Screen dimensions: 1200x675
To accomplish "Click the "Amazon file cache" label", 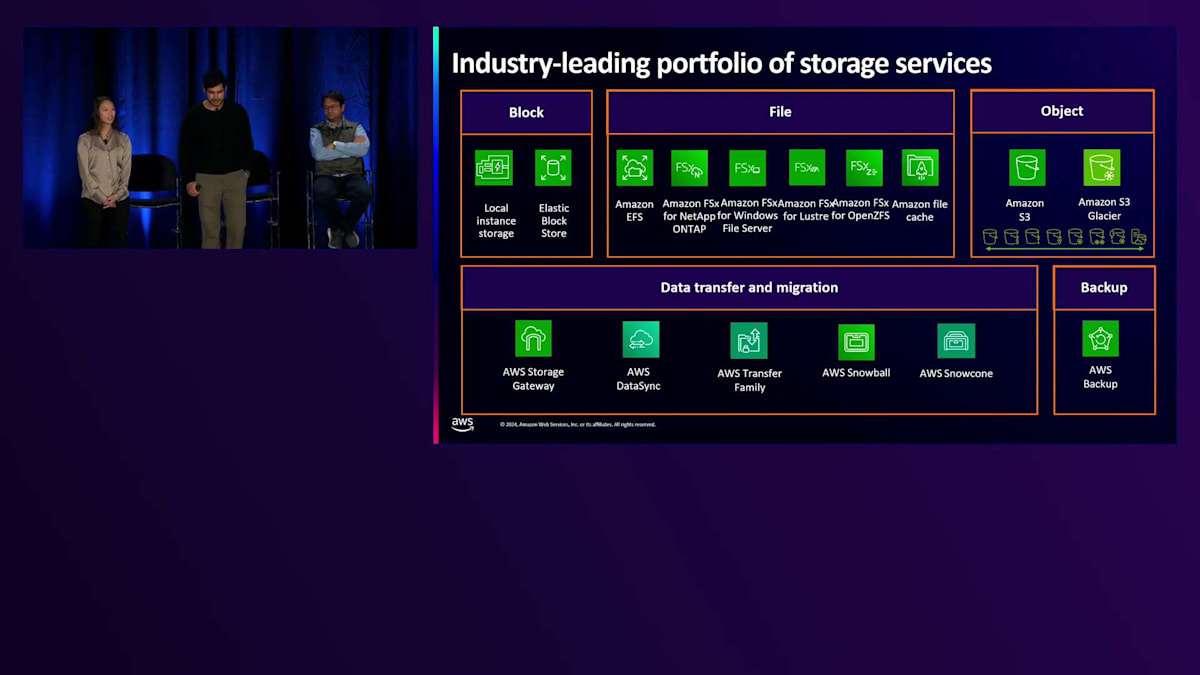I will [920, 210].
